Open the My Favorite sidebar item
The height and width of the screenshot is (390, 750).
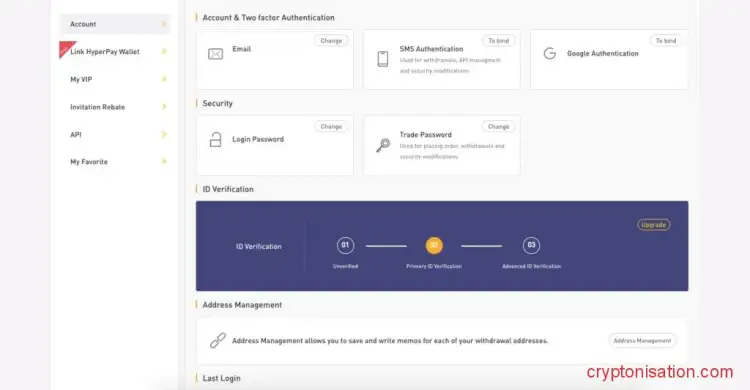pyautogui.click(x=115, y=162)
